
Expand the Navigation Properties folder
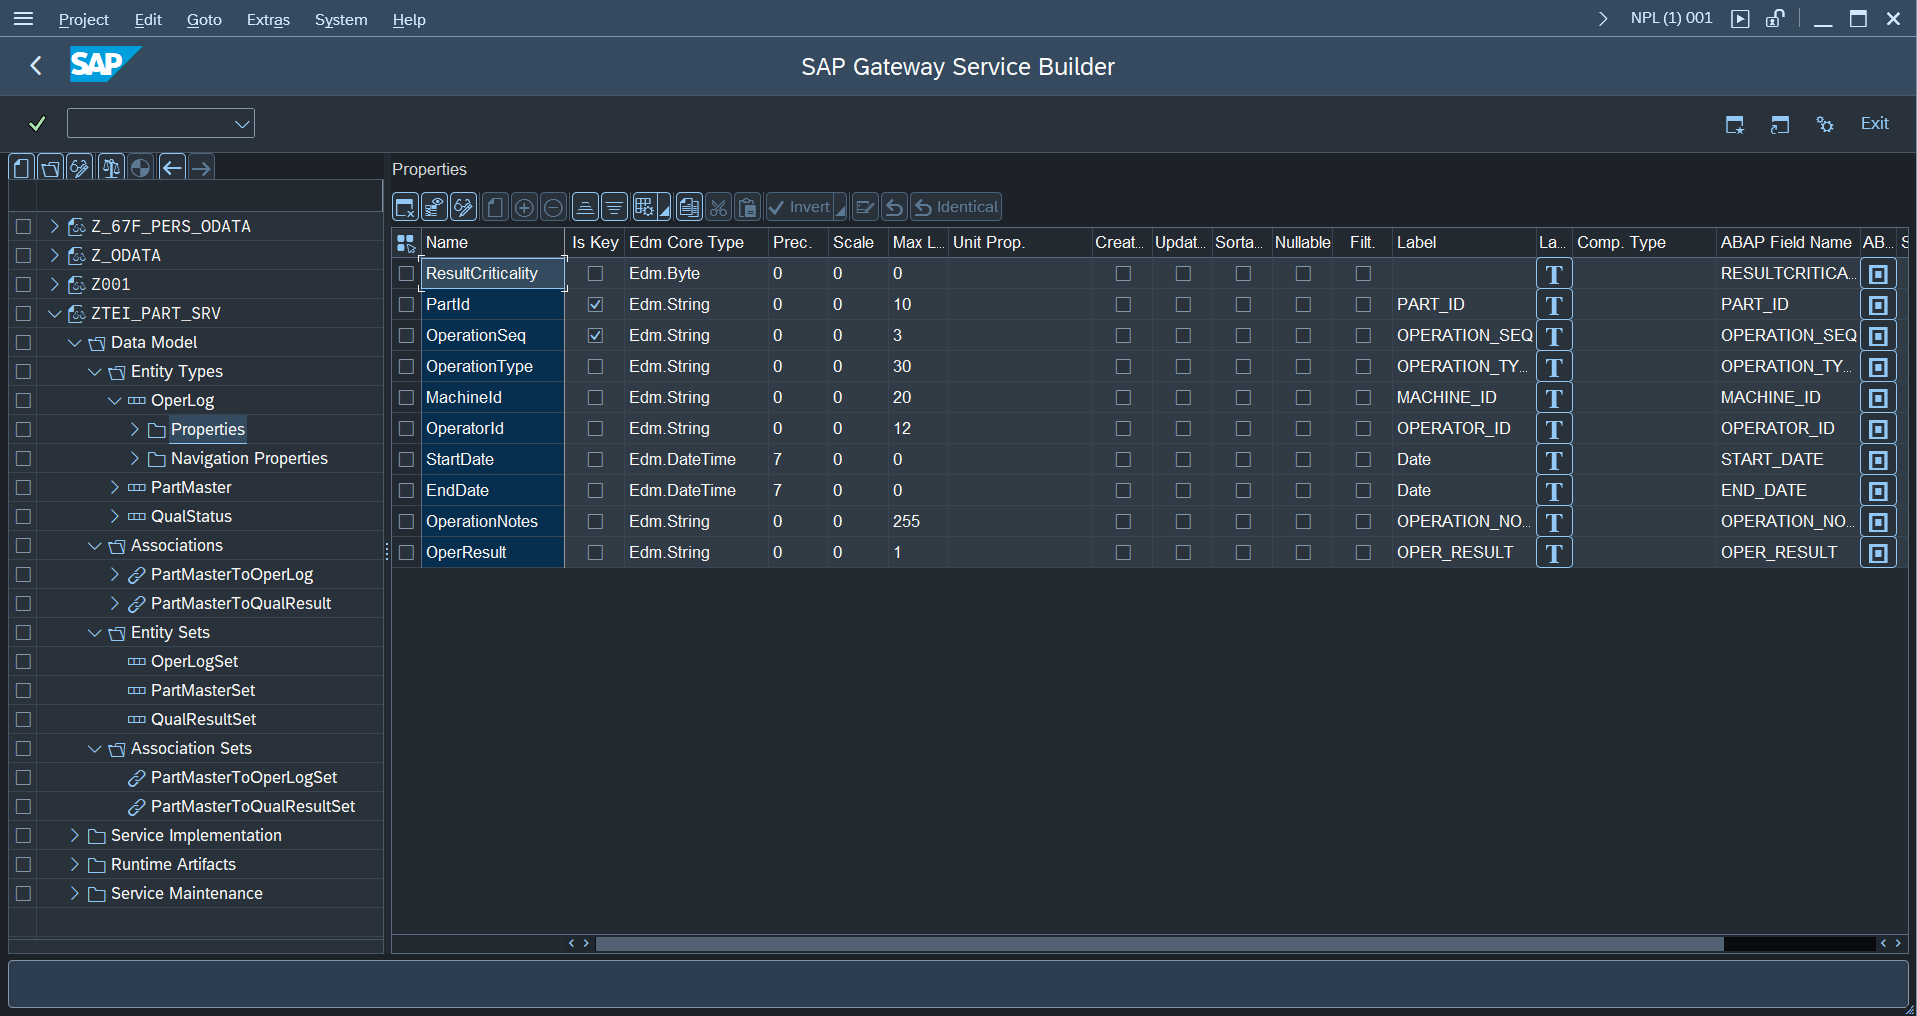click(135, 458)
